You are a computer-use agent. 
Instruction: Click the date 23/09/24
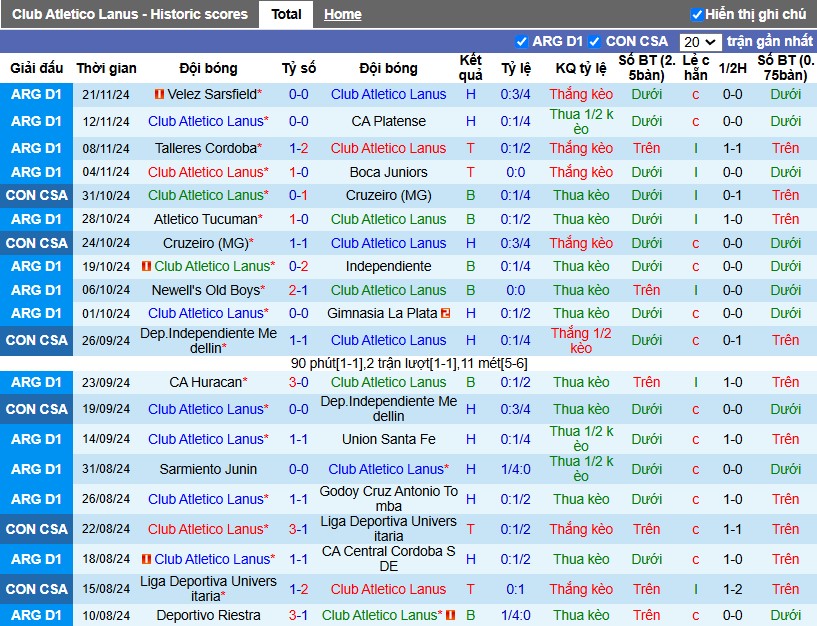[106, 383]
